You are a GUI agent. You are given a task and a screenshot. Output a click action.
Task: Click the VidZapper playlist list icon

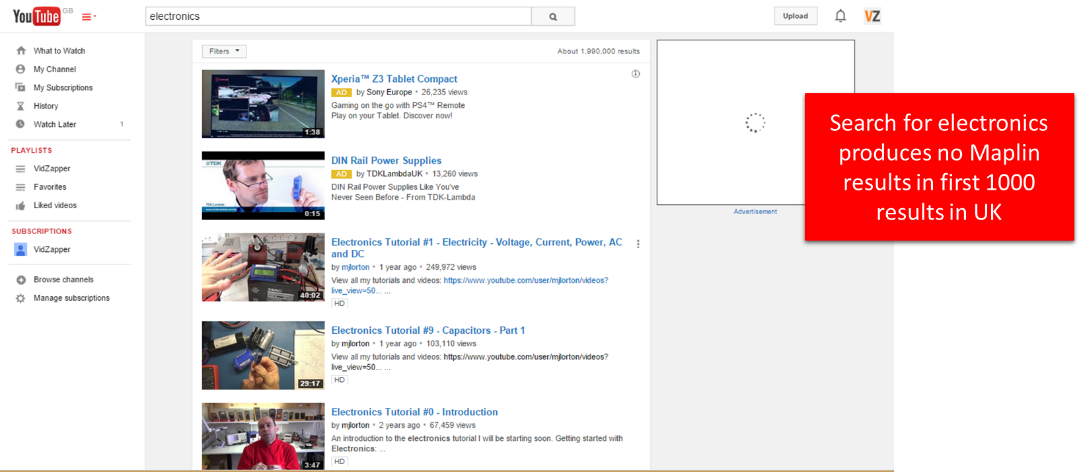(x=21, y=169)
